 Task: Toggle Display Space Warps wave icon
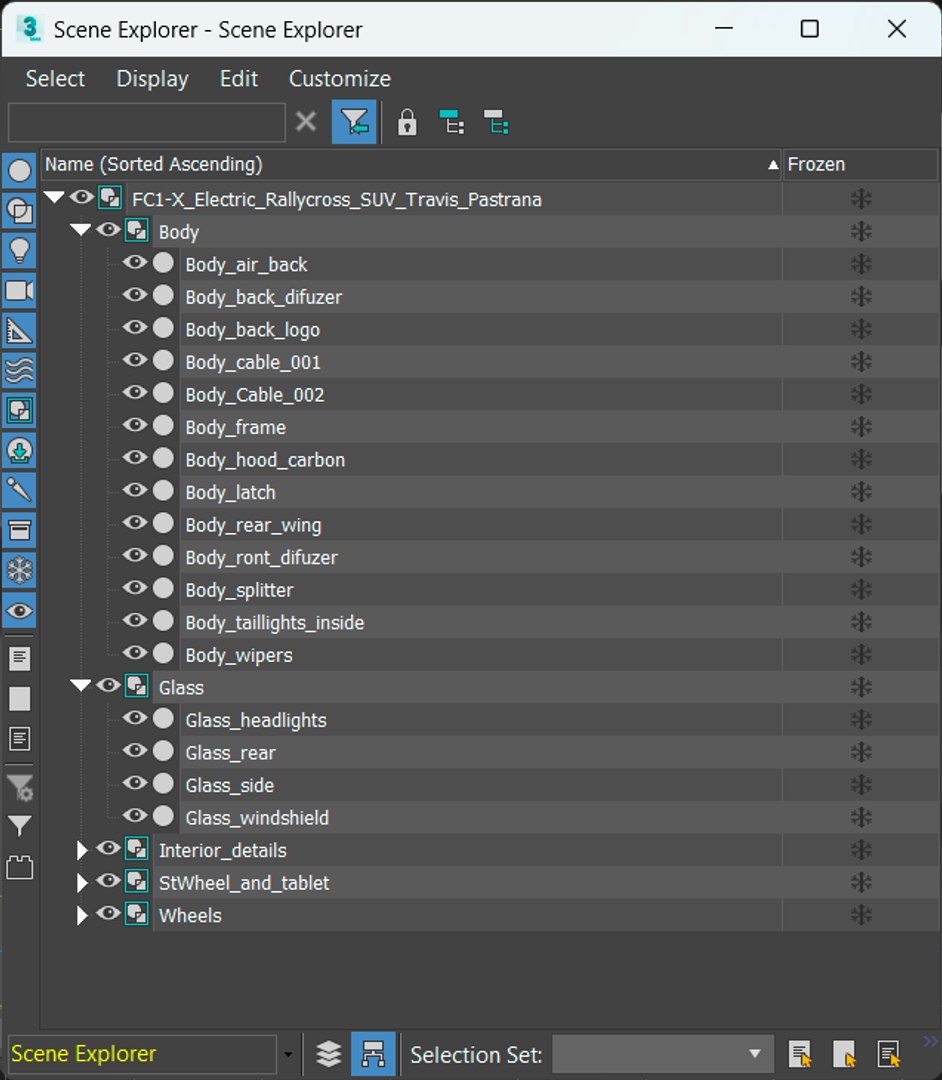(x=19, y=371)
